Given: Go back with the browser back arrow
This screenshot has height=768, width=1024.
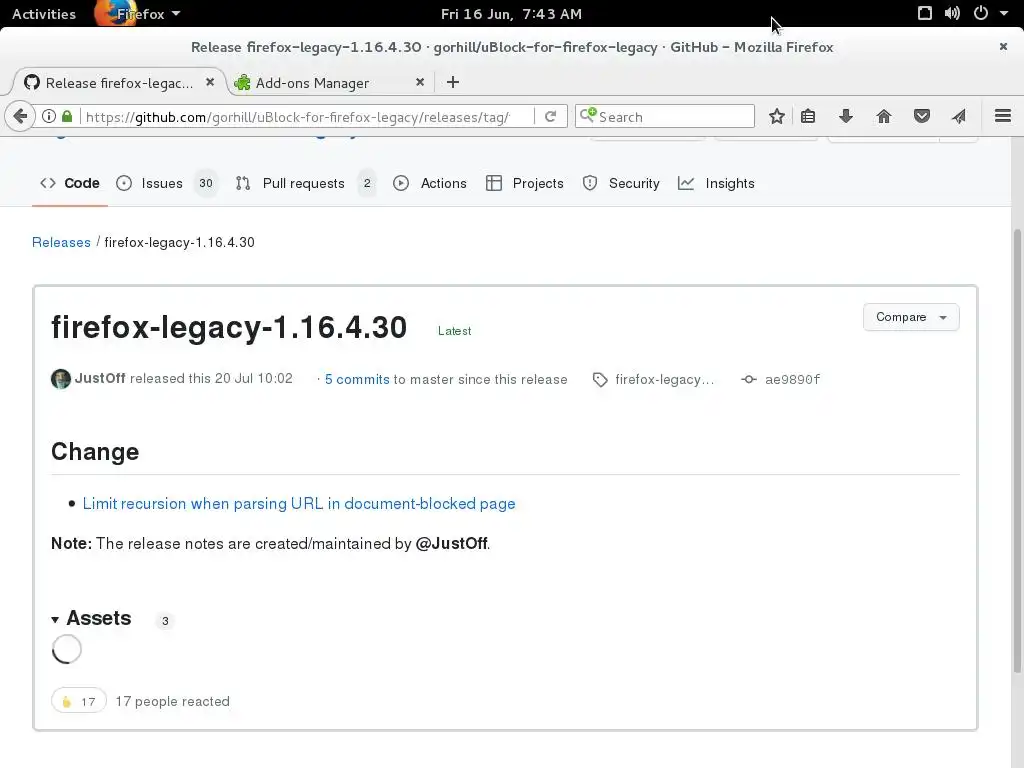Looking at the screenshot, I should coord(20,116).
